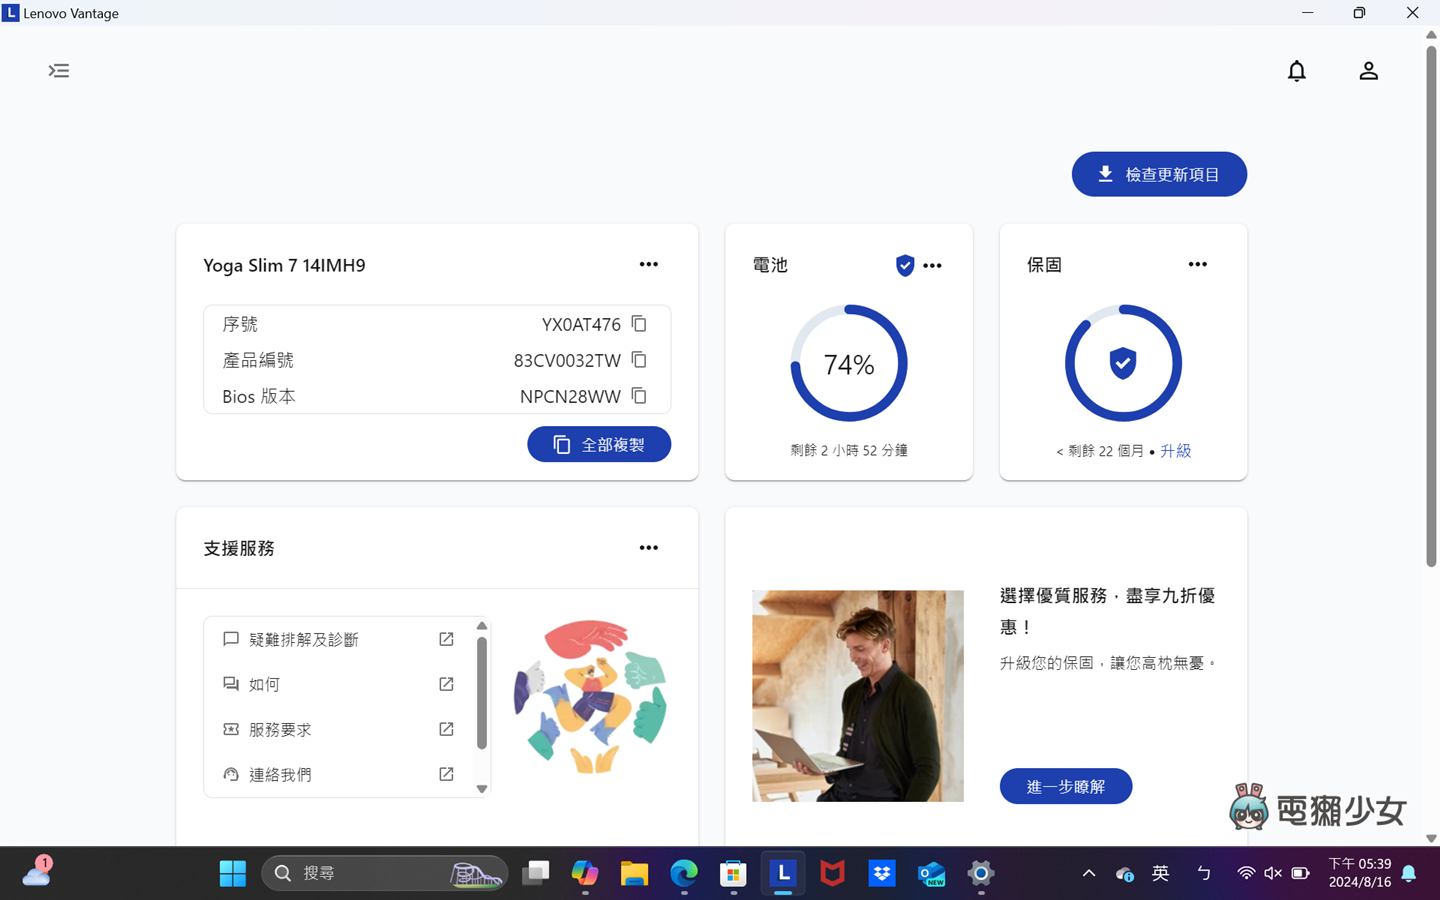
Task: Select 升級您的保固，讓您高枕無憂 text
Action: click(1109, 663)
